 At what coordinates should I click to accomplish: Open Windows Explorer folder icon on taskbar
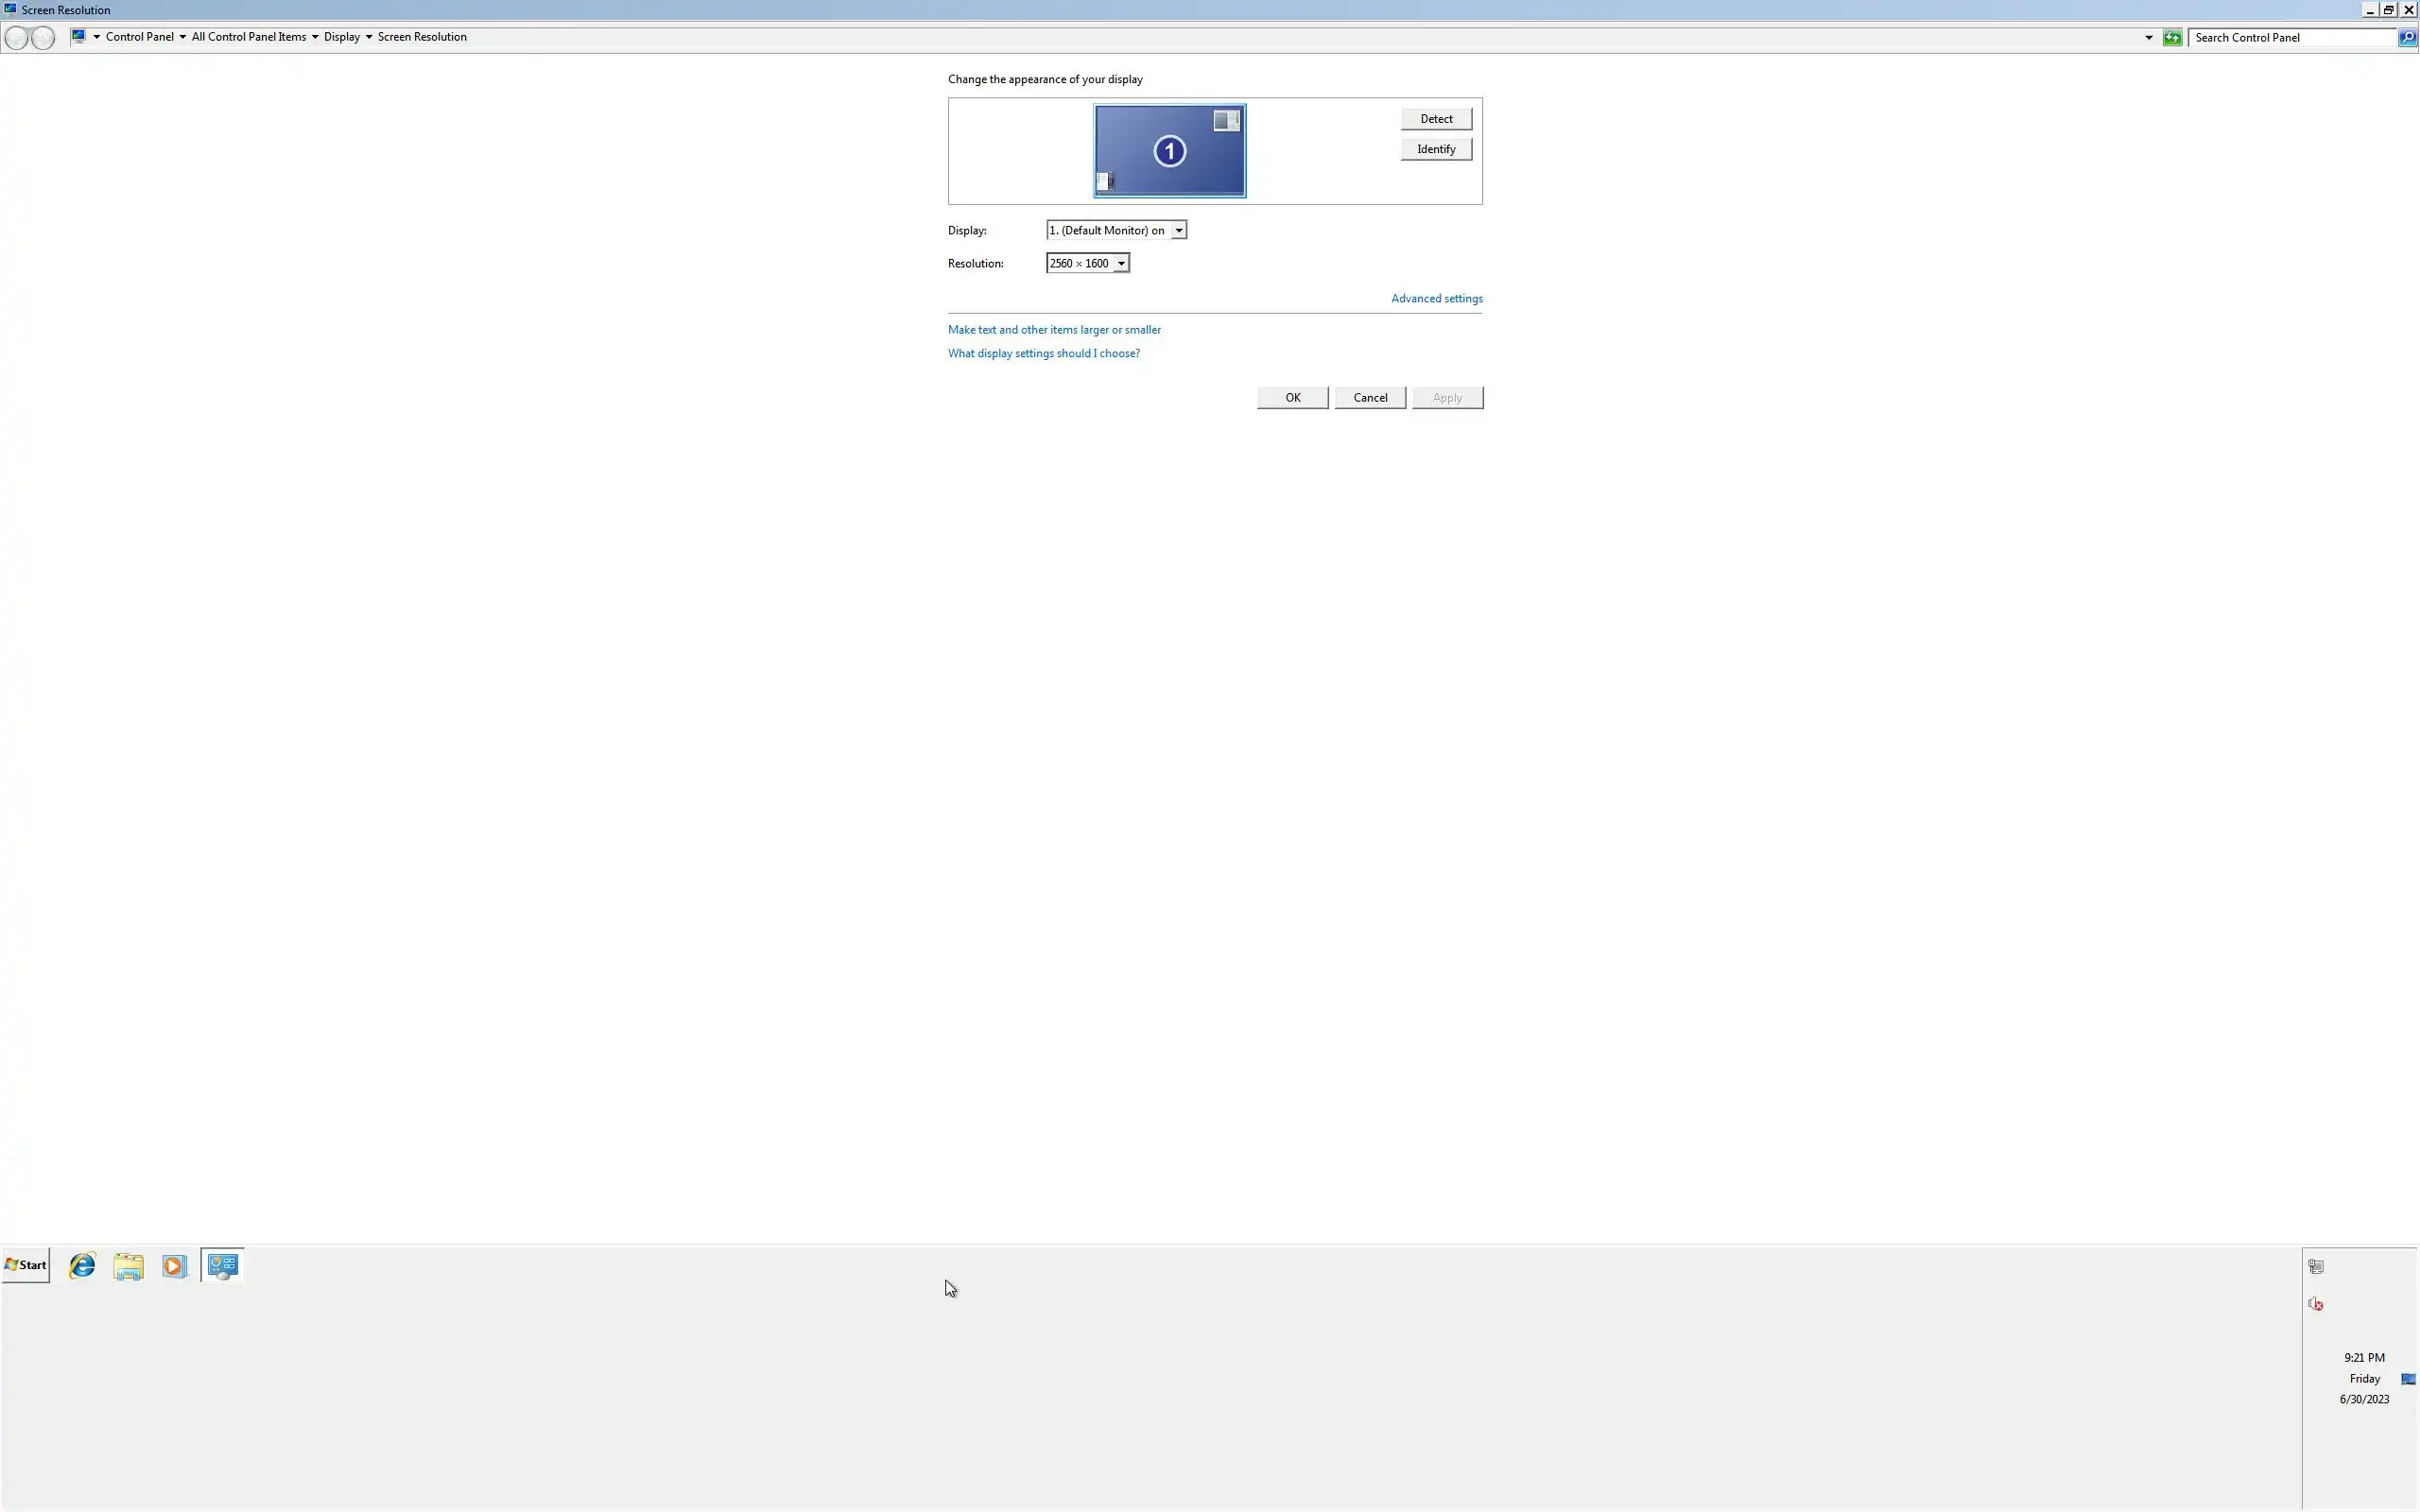(128, 1266)
